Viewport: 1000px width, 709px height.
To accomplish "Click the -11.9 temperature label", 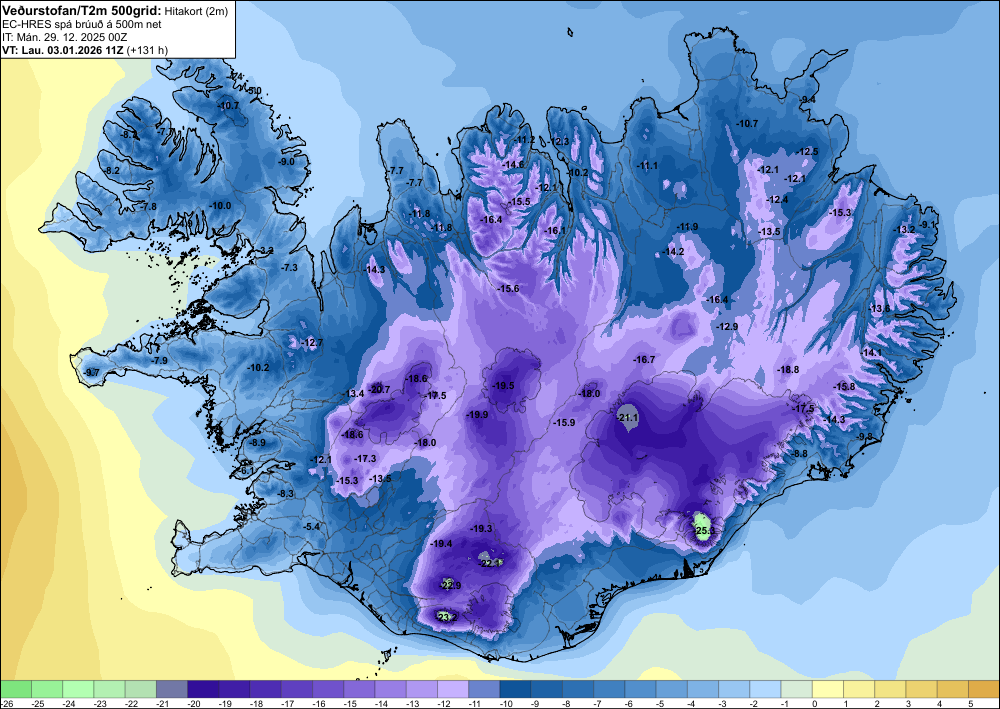I will (688, 227).
